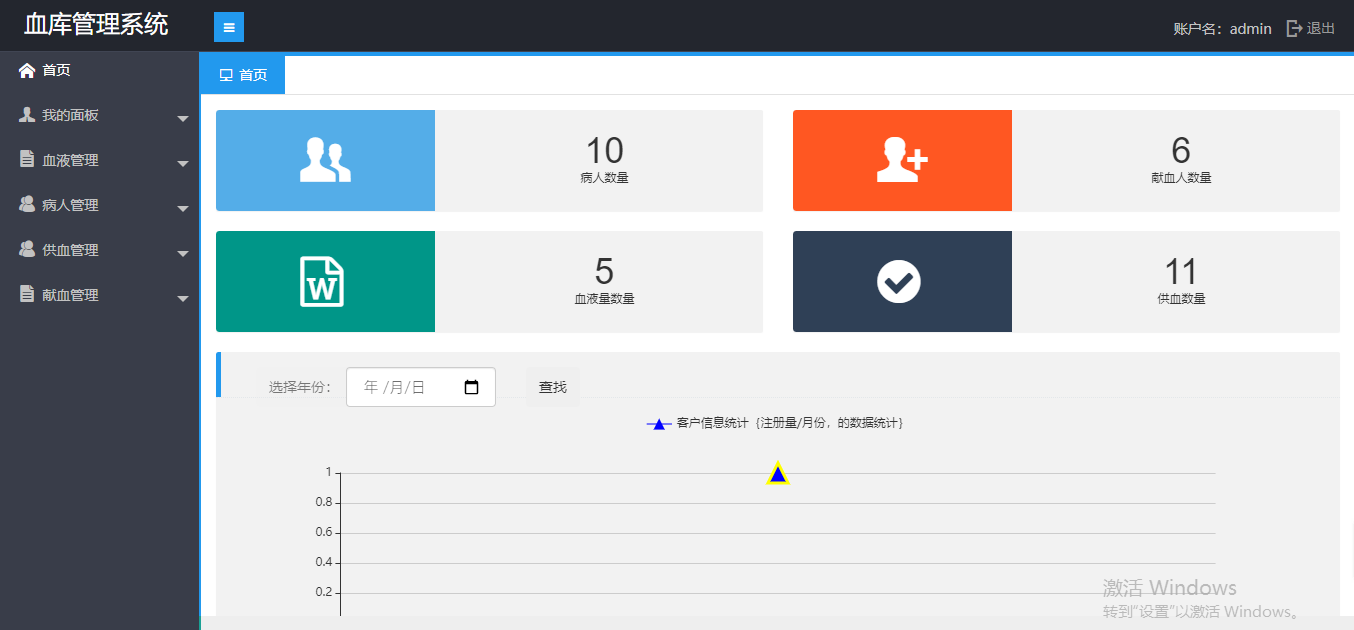The width and height of the screenshot is (1354, 630).
Task: Toggle the 客户信息统计 legend text
Action: [790, 423]
